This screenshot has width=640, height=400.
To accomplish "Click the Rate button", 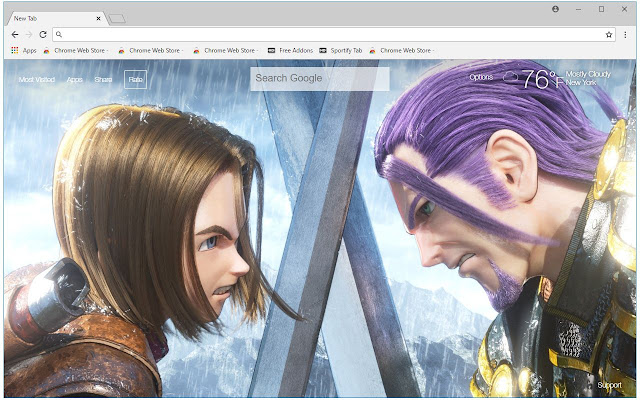I will 136,80.
